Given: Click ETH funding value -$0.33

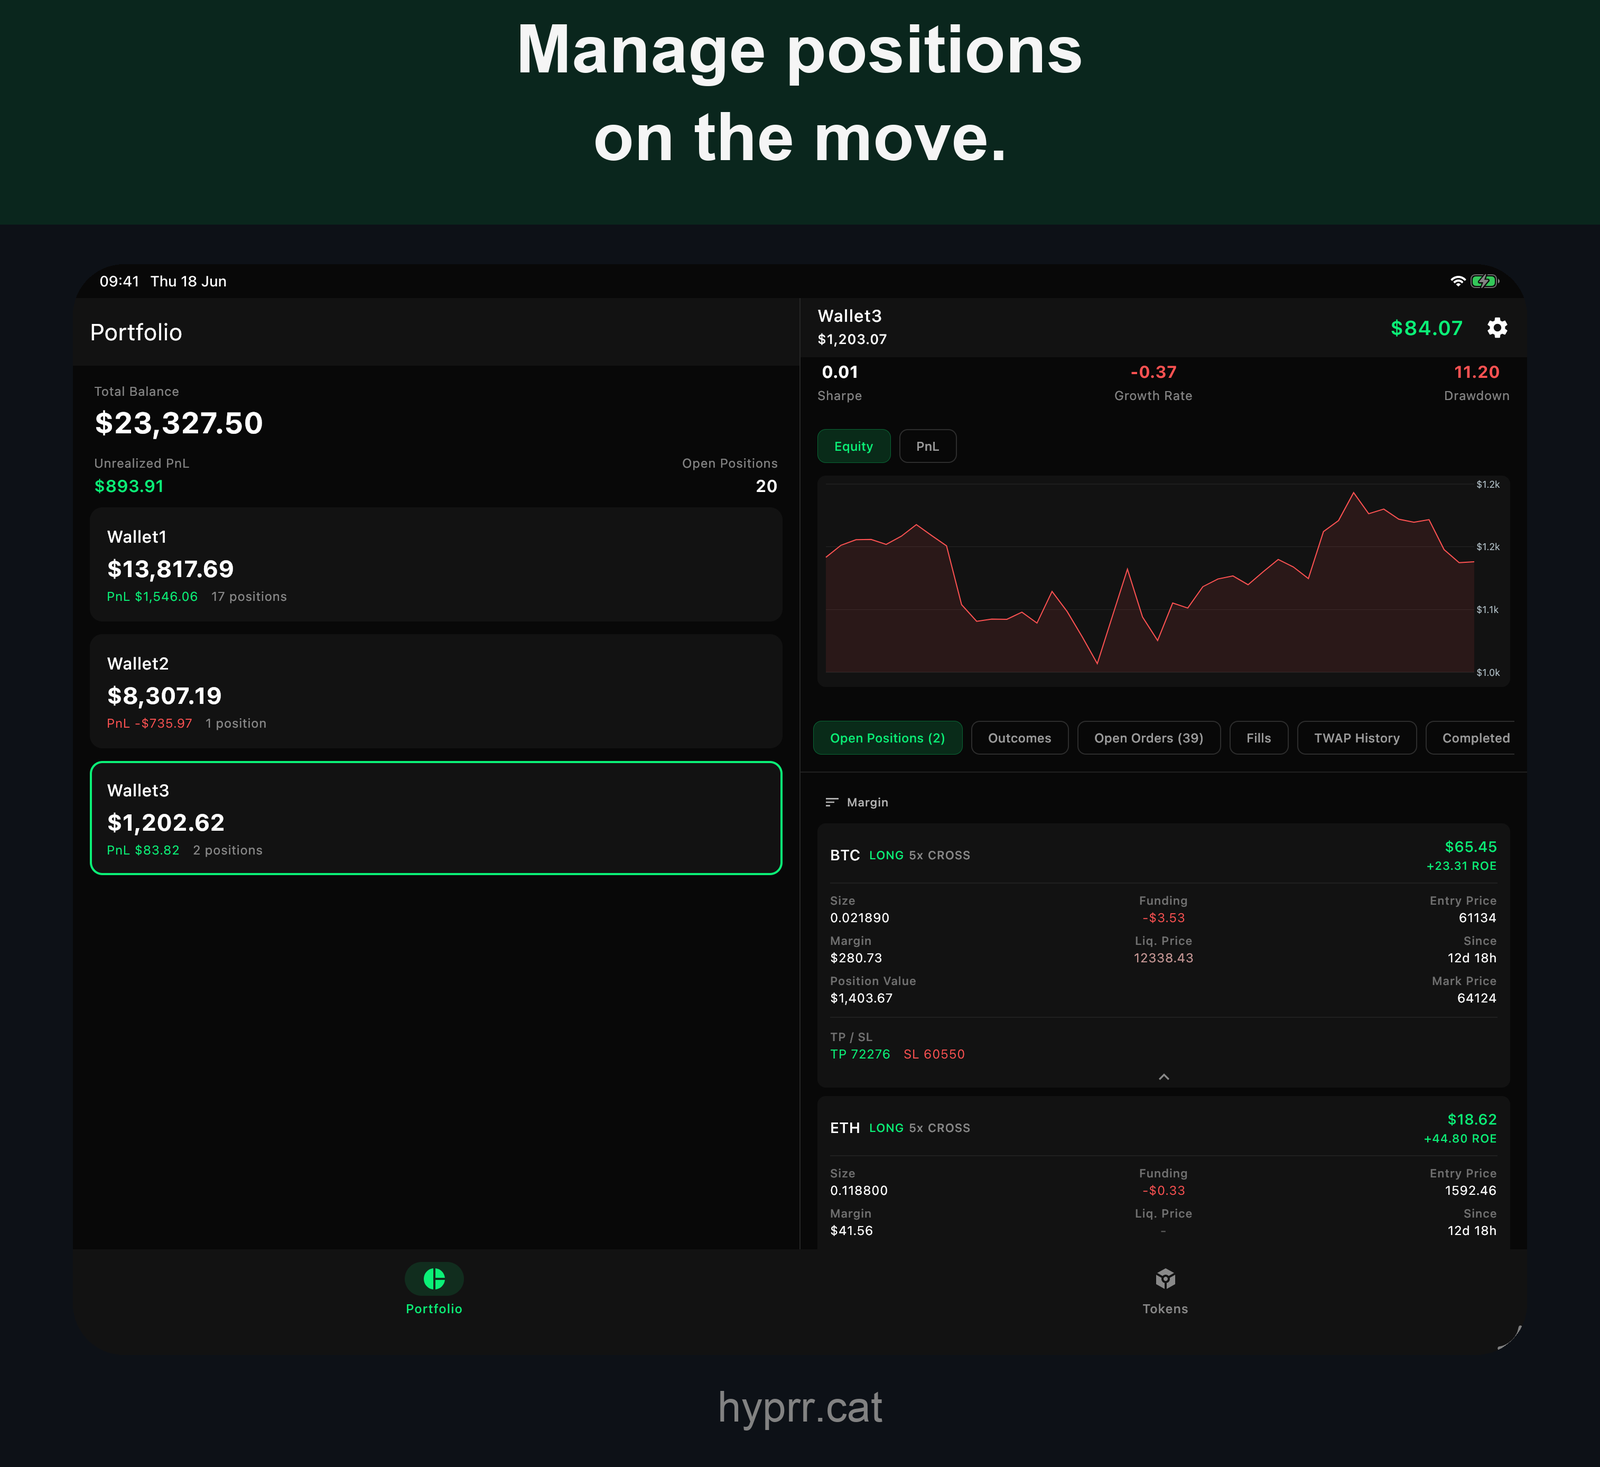Looking at the screenshot, I should point(1163,1191).
